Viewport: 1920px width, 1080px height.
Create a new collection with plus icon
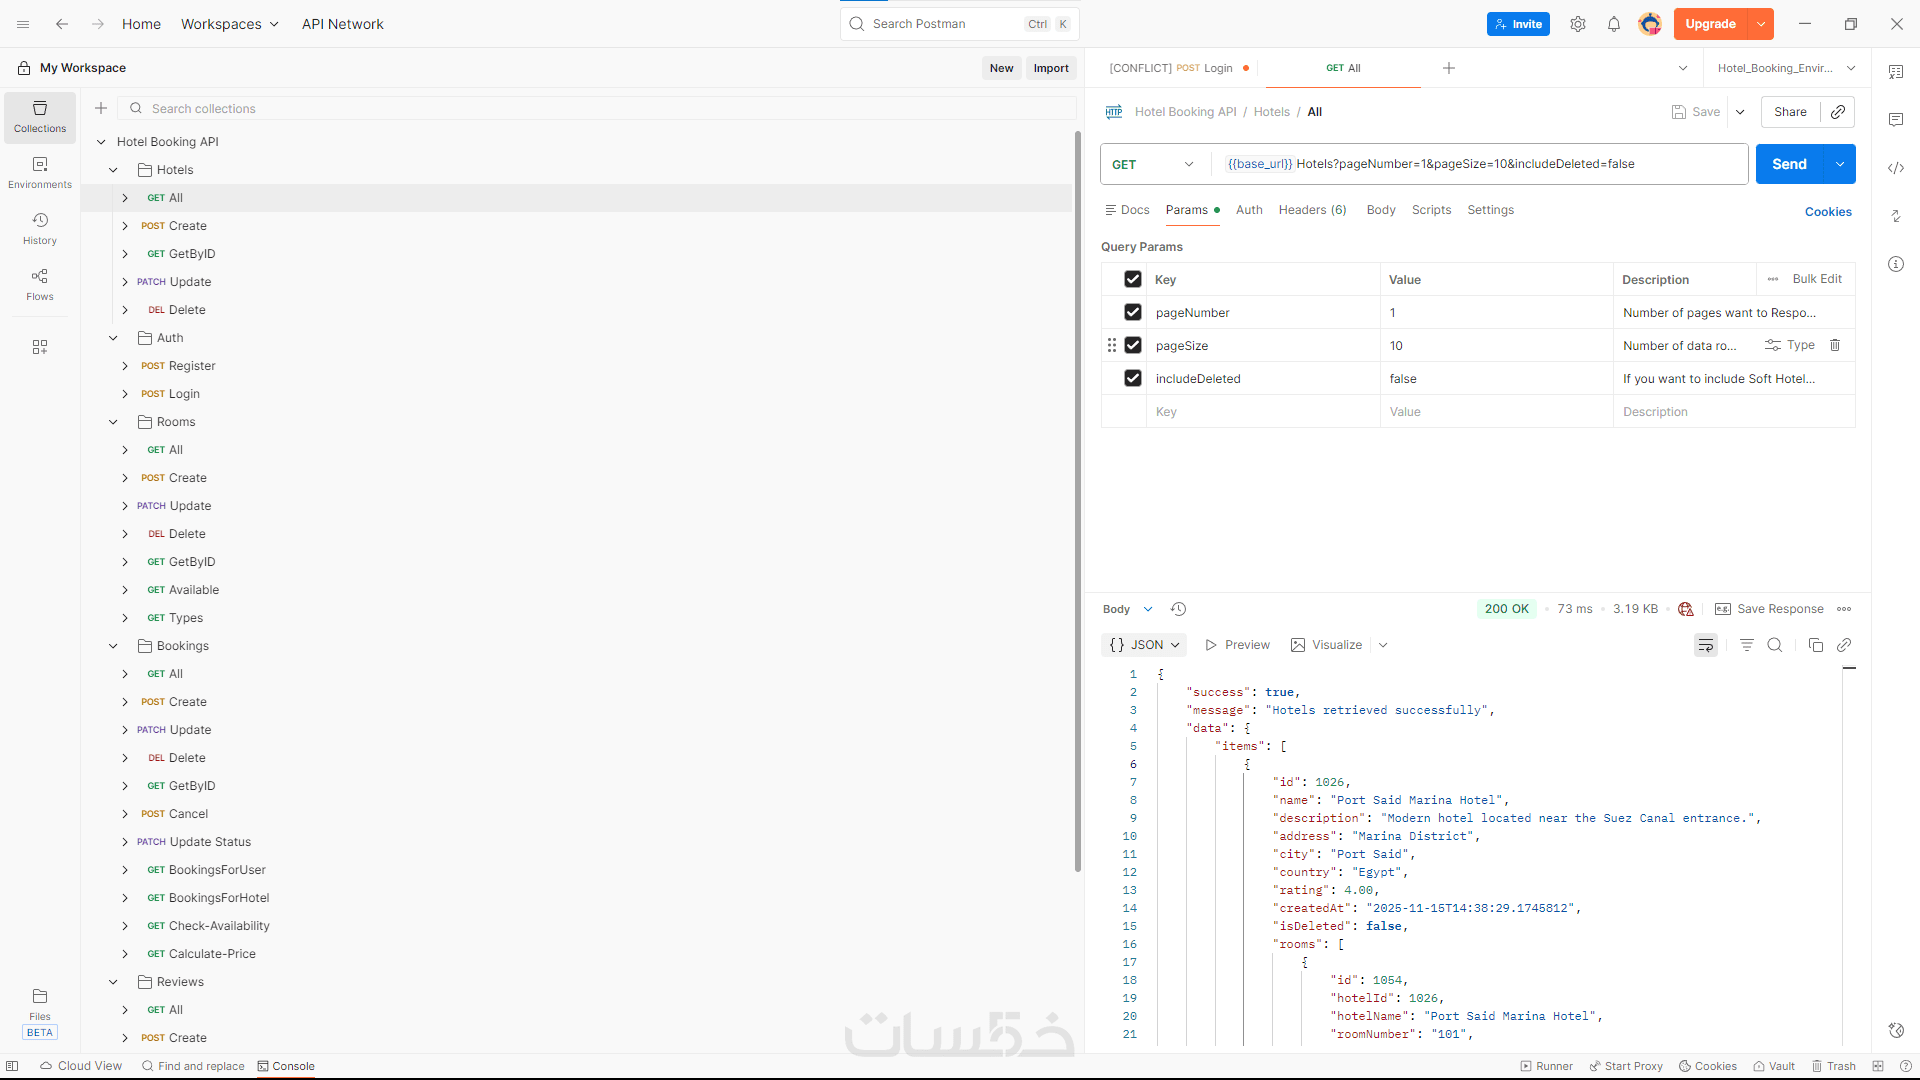pyautogui.click(x=101, y=108)
